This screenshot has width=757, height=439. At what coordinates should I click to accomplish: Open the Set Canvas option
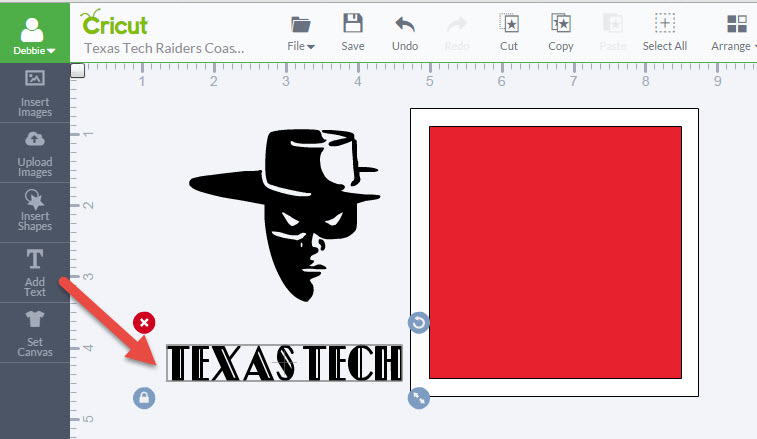(35, 333)
